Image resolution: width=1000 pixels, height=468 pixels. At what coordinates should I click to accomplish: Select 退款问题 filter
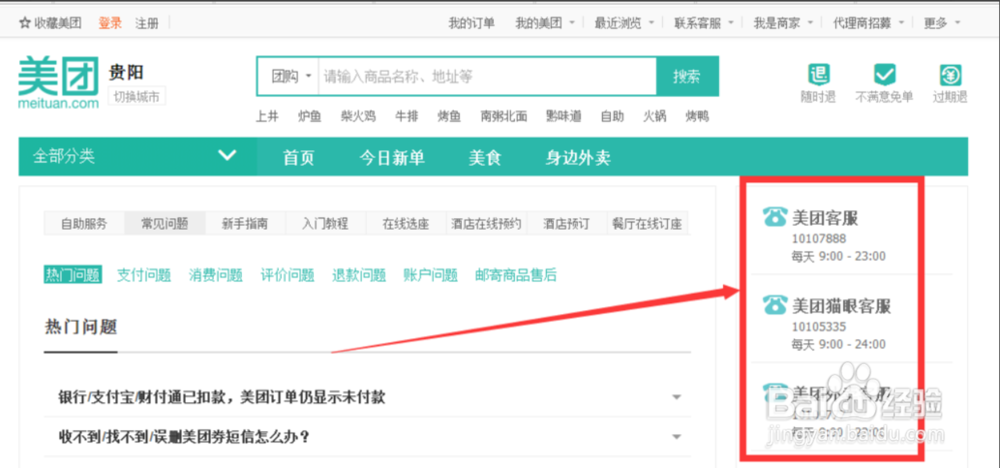tap(359, 275)
